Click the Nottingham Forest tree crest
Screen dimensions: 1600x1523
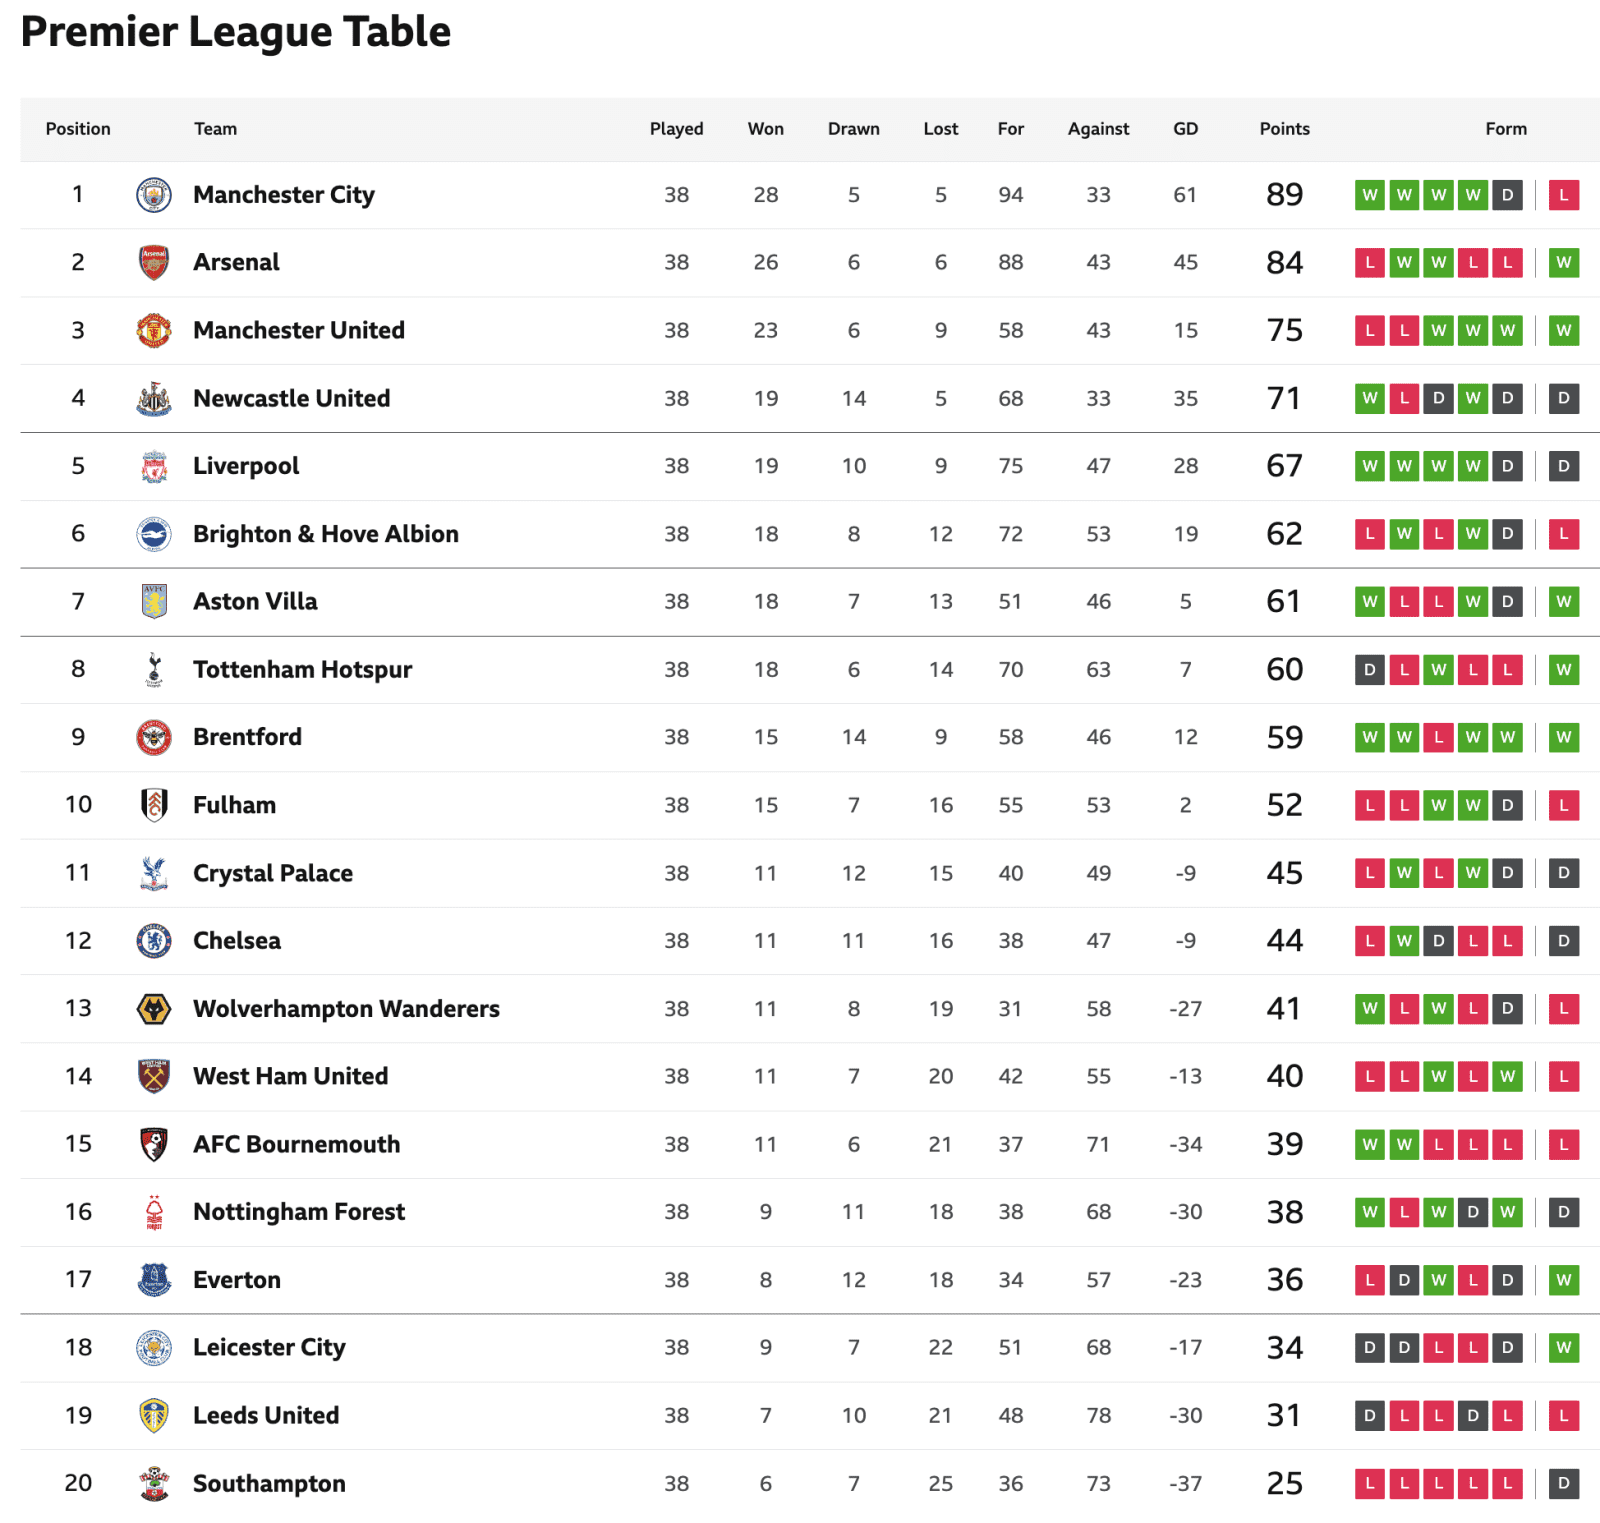tap(154, 1212)
